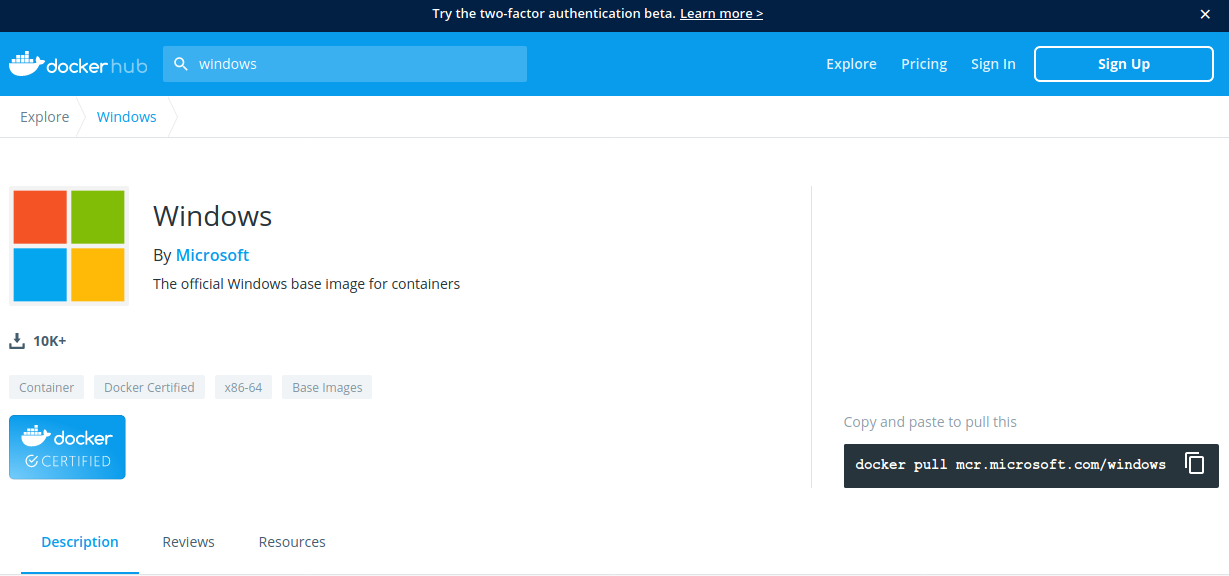The width and height of the screenshot is (1229, 576).
Task: Click the Docker Certified badge
Action: click(x=67, y=447)
